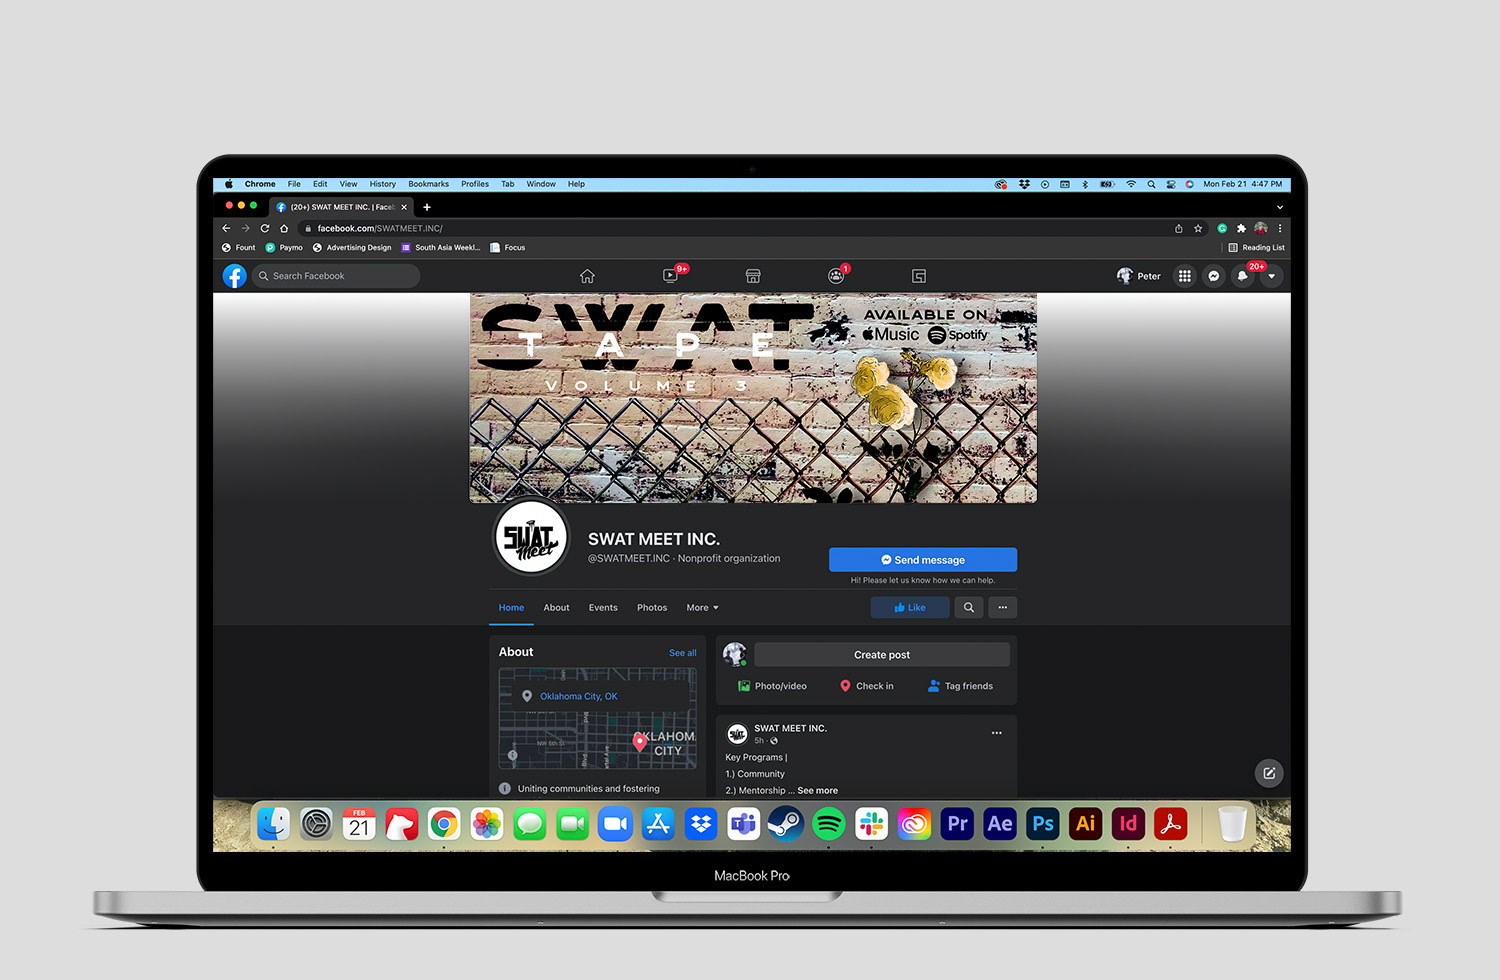The height and width of the screenshot is (980, 1500).
Task: Click the Oklahoma City, OK location link
Action: point(579,696)
